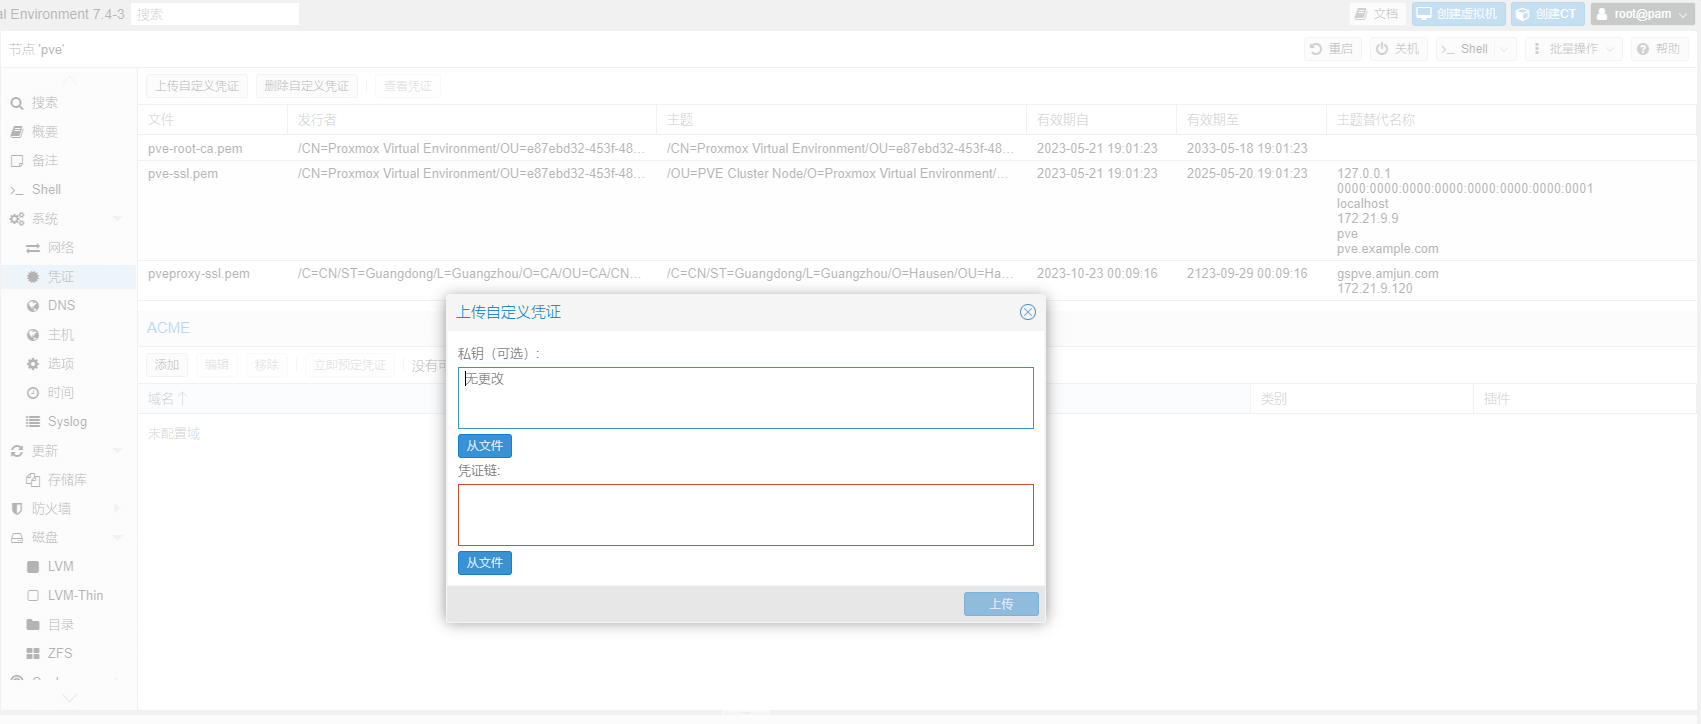
Task: Select the pve-root-ca.pem row
Action: 917,148
